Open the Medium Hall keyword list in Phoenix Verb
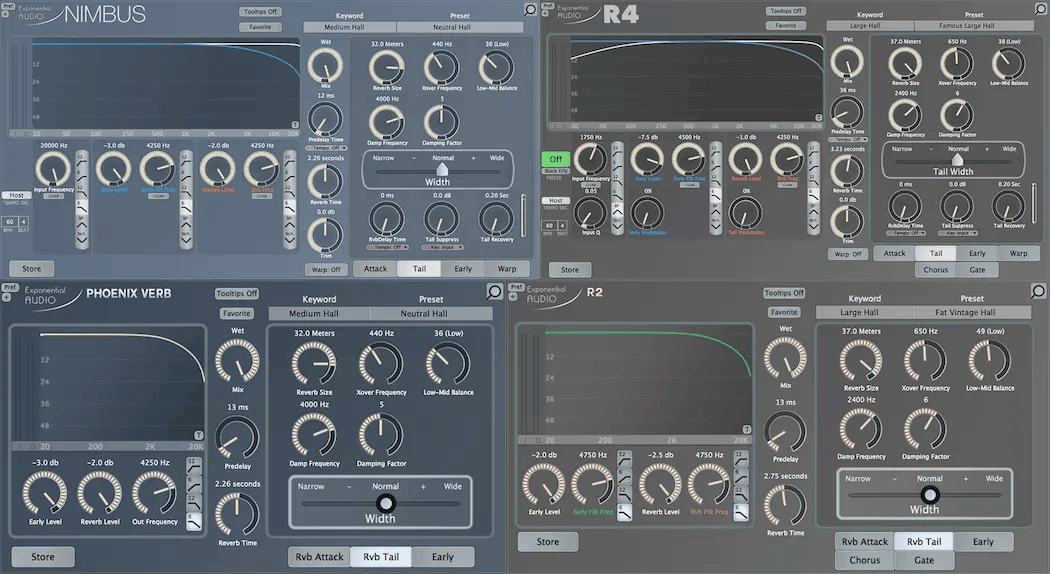This screenshot has width=1050, height=574. tap(319, 313)
